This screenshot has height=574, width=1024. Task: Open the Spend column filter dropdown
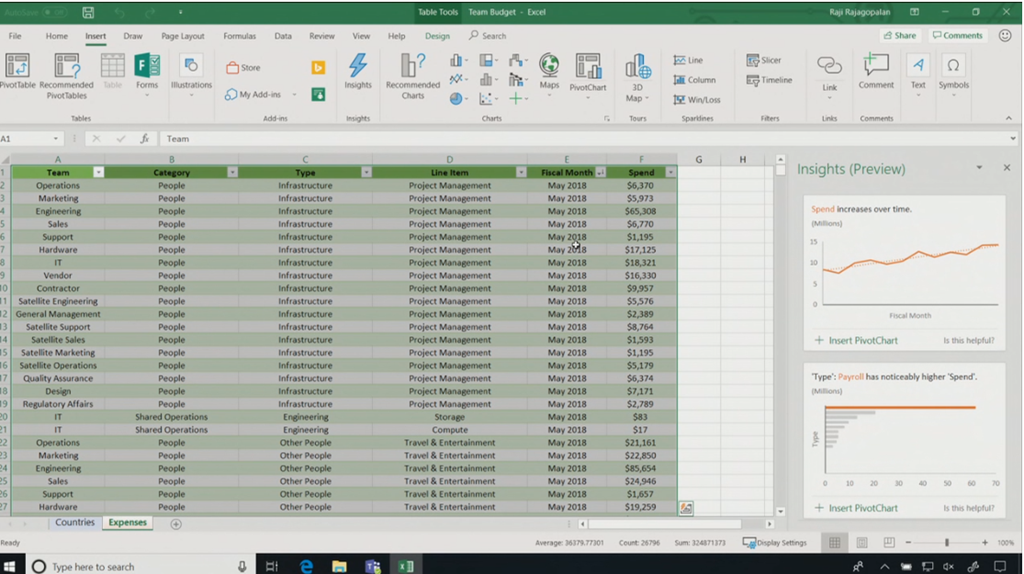coord(670,172)
